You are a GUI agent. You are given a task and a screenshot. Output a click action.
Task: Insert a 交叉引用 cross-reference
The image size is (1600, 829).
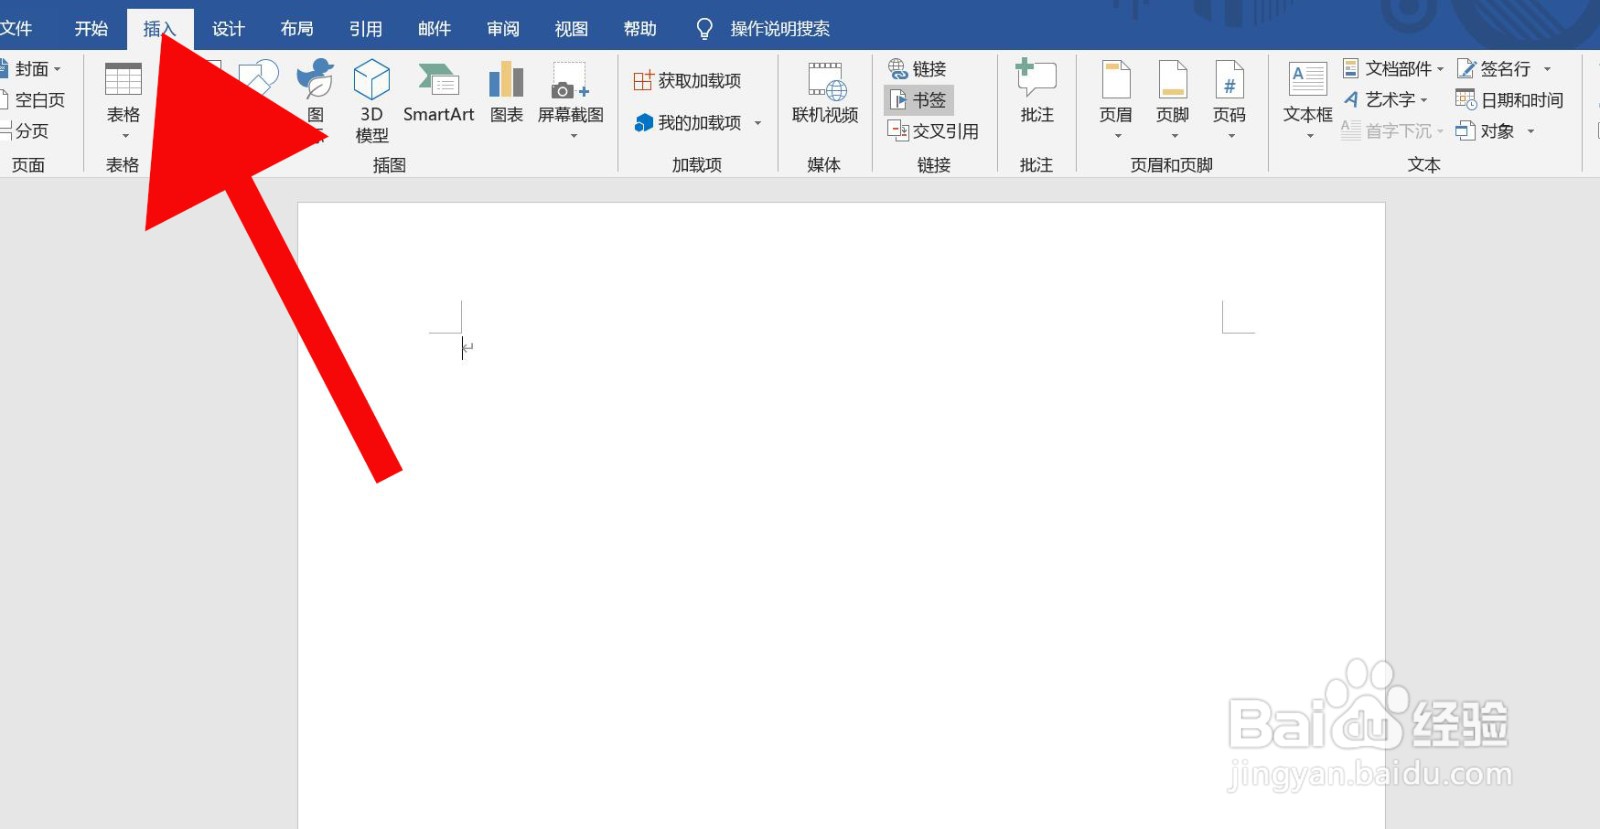933,131
